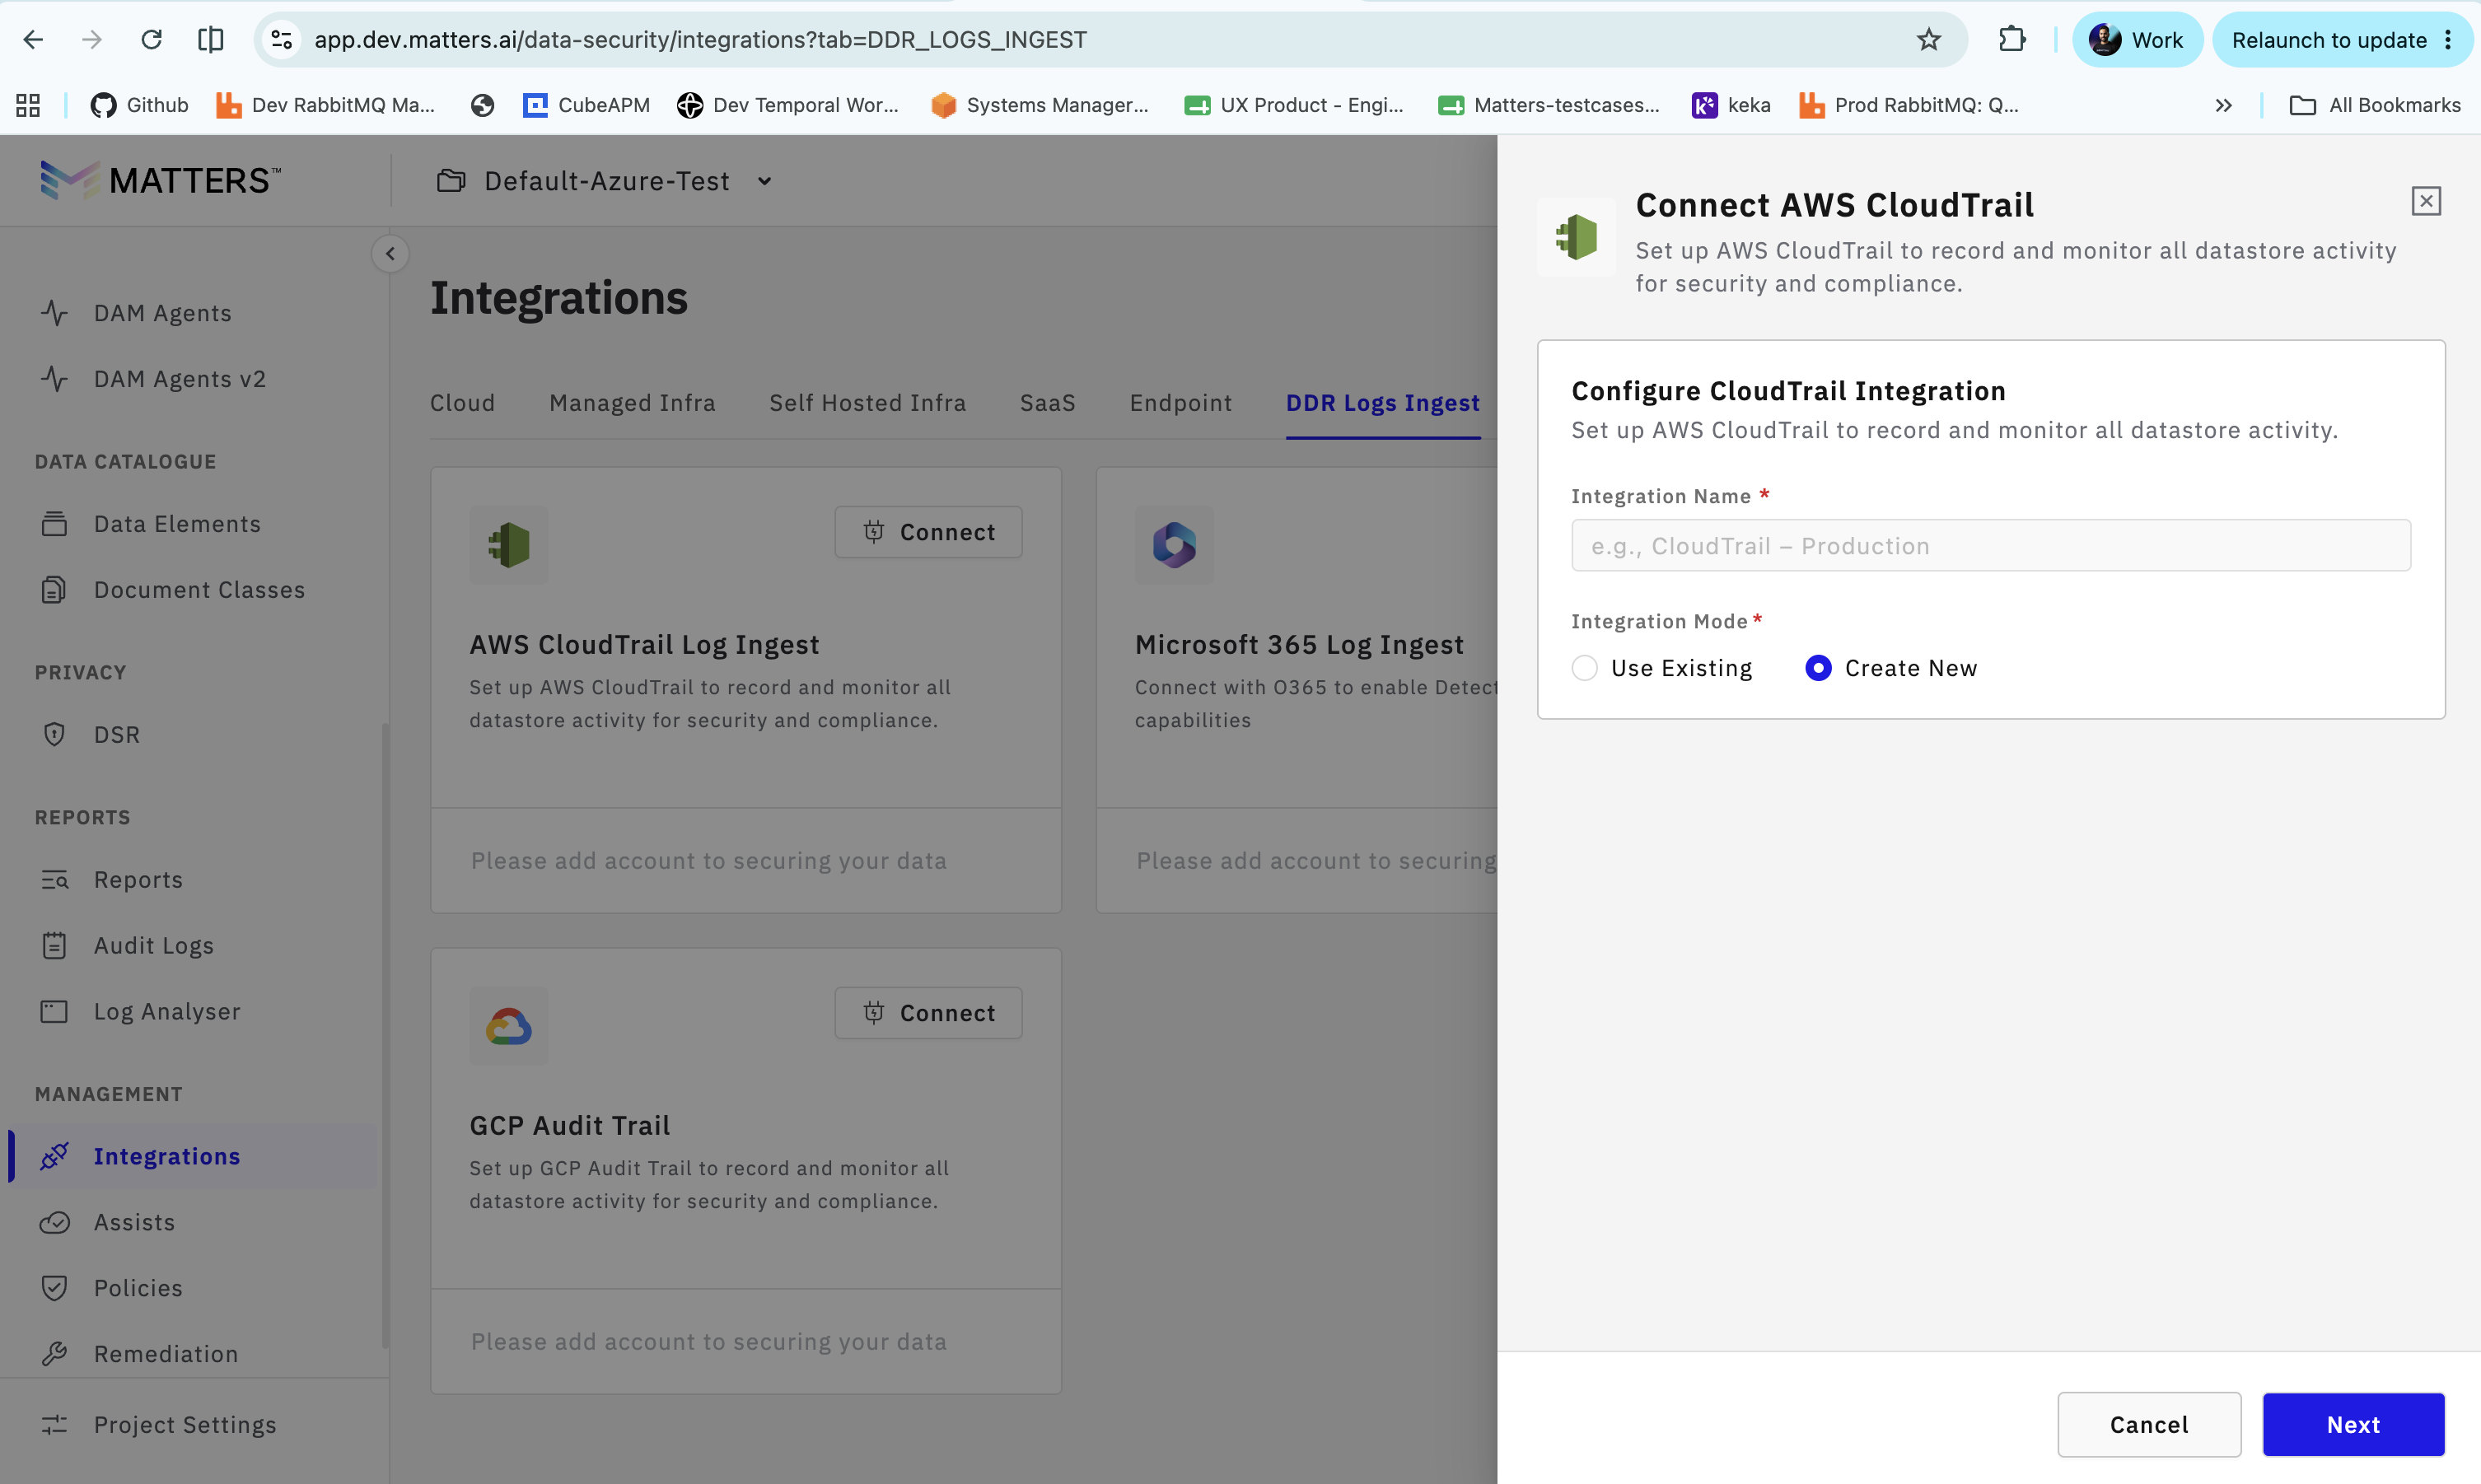This screenshot has width=2481, height=1484.
Task: Reload the page with the refresh icon
Action: coord(151,40)
